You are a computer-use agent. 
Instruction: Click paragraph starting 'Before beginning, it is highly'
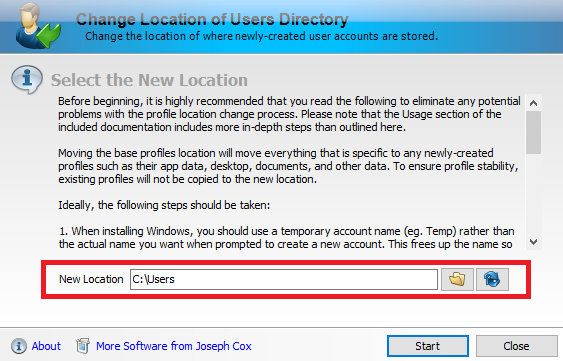(289, 114)
